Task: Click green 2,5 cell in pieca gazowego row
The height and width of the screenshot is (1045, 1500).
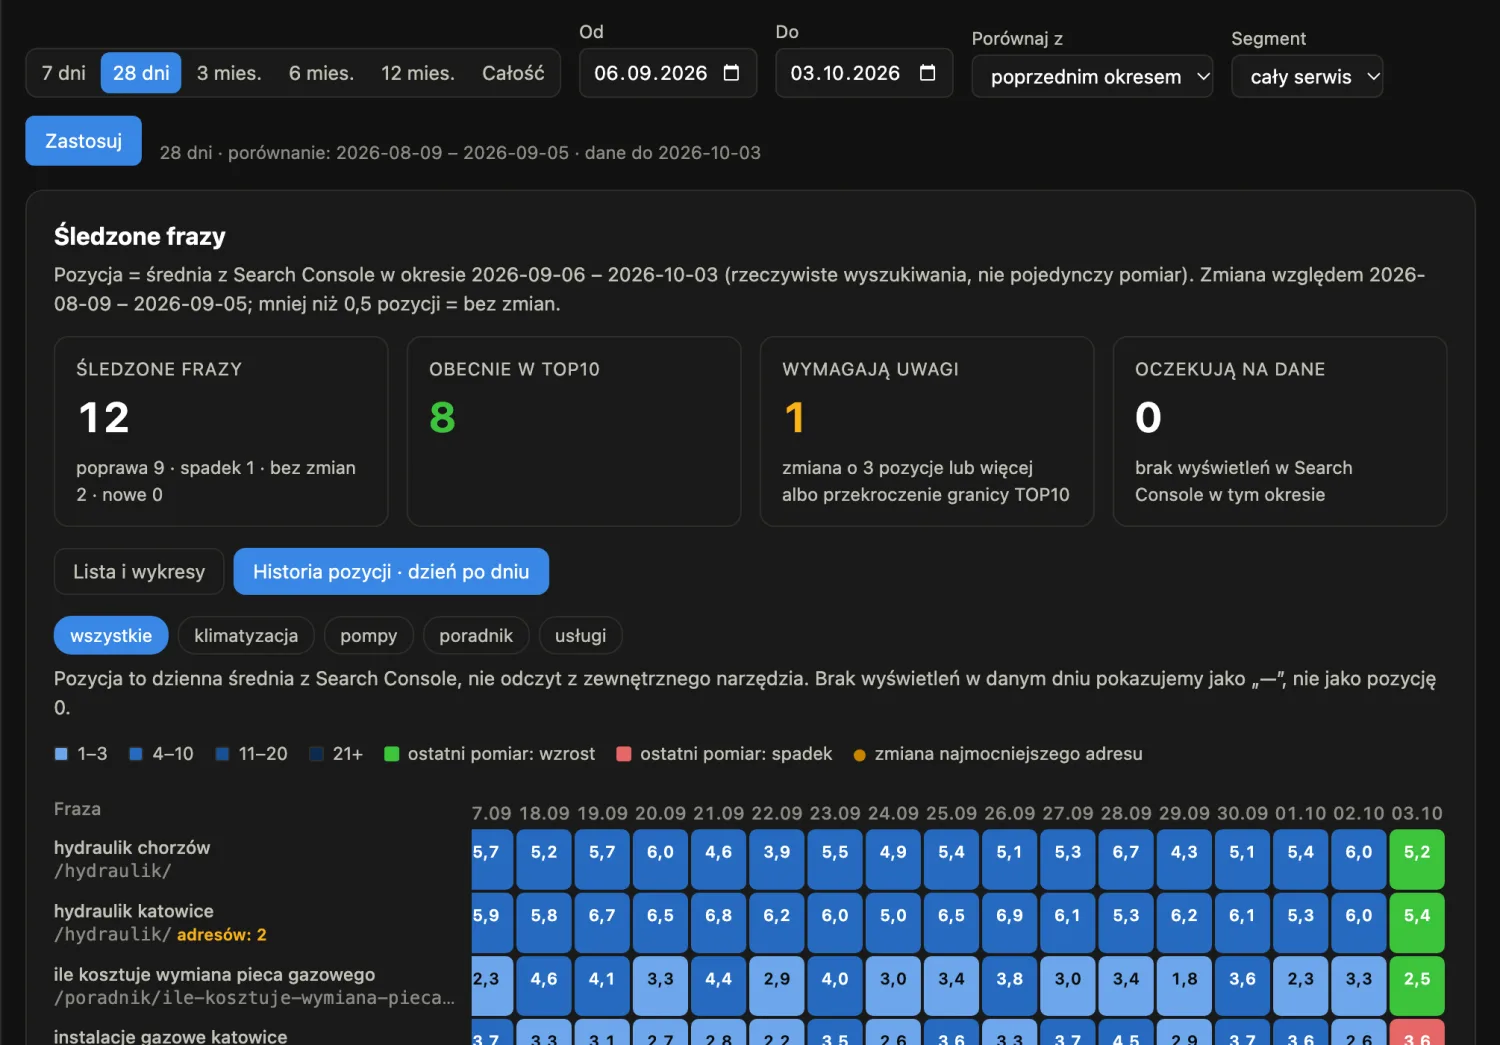Action: (x=1417, y=986)
